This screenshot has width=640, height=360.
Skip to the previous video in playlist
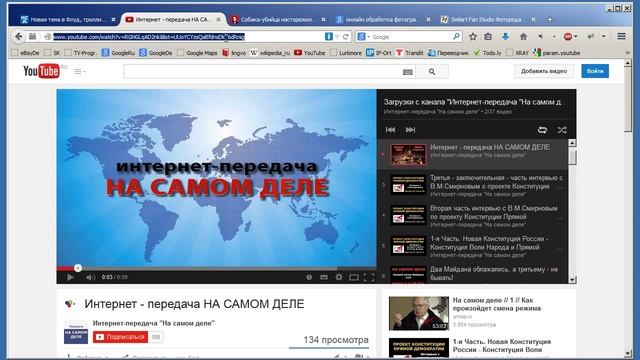pos(390,130)
